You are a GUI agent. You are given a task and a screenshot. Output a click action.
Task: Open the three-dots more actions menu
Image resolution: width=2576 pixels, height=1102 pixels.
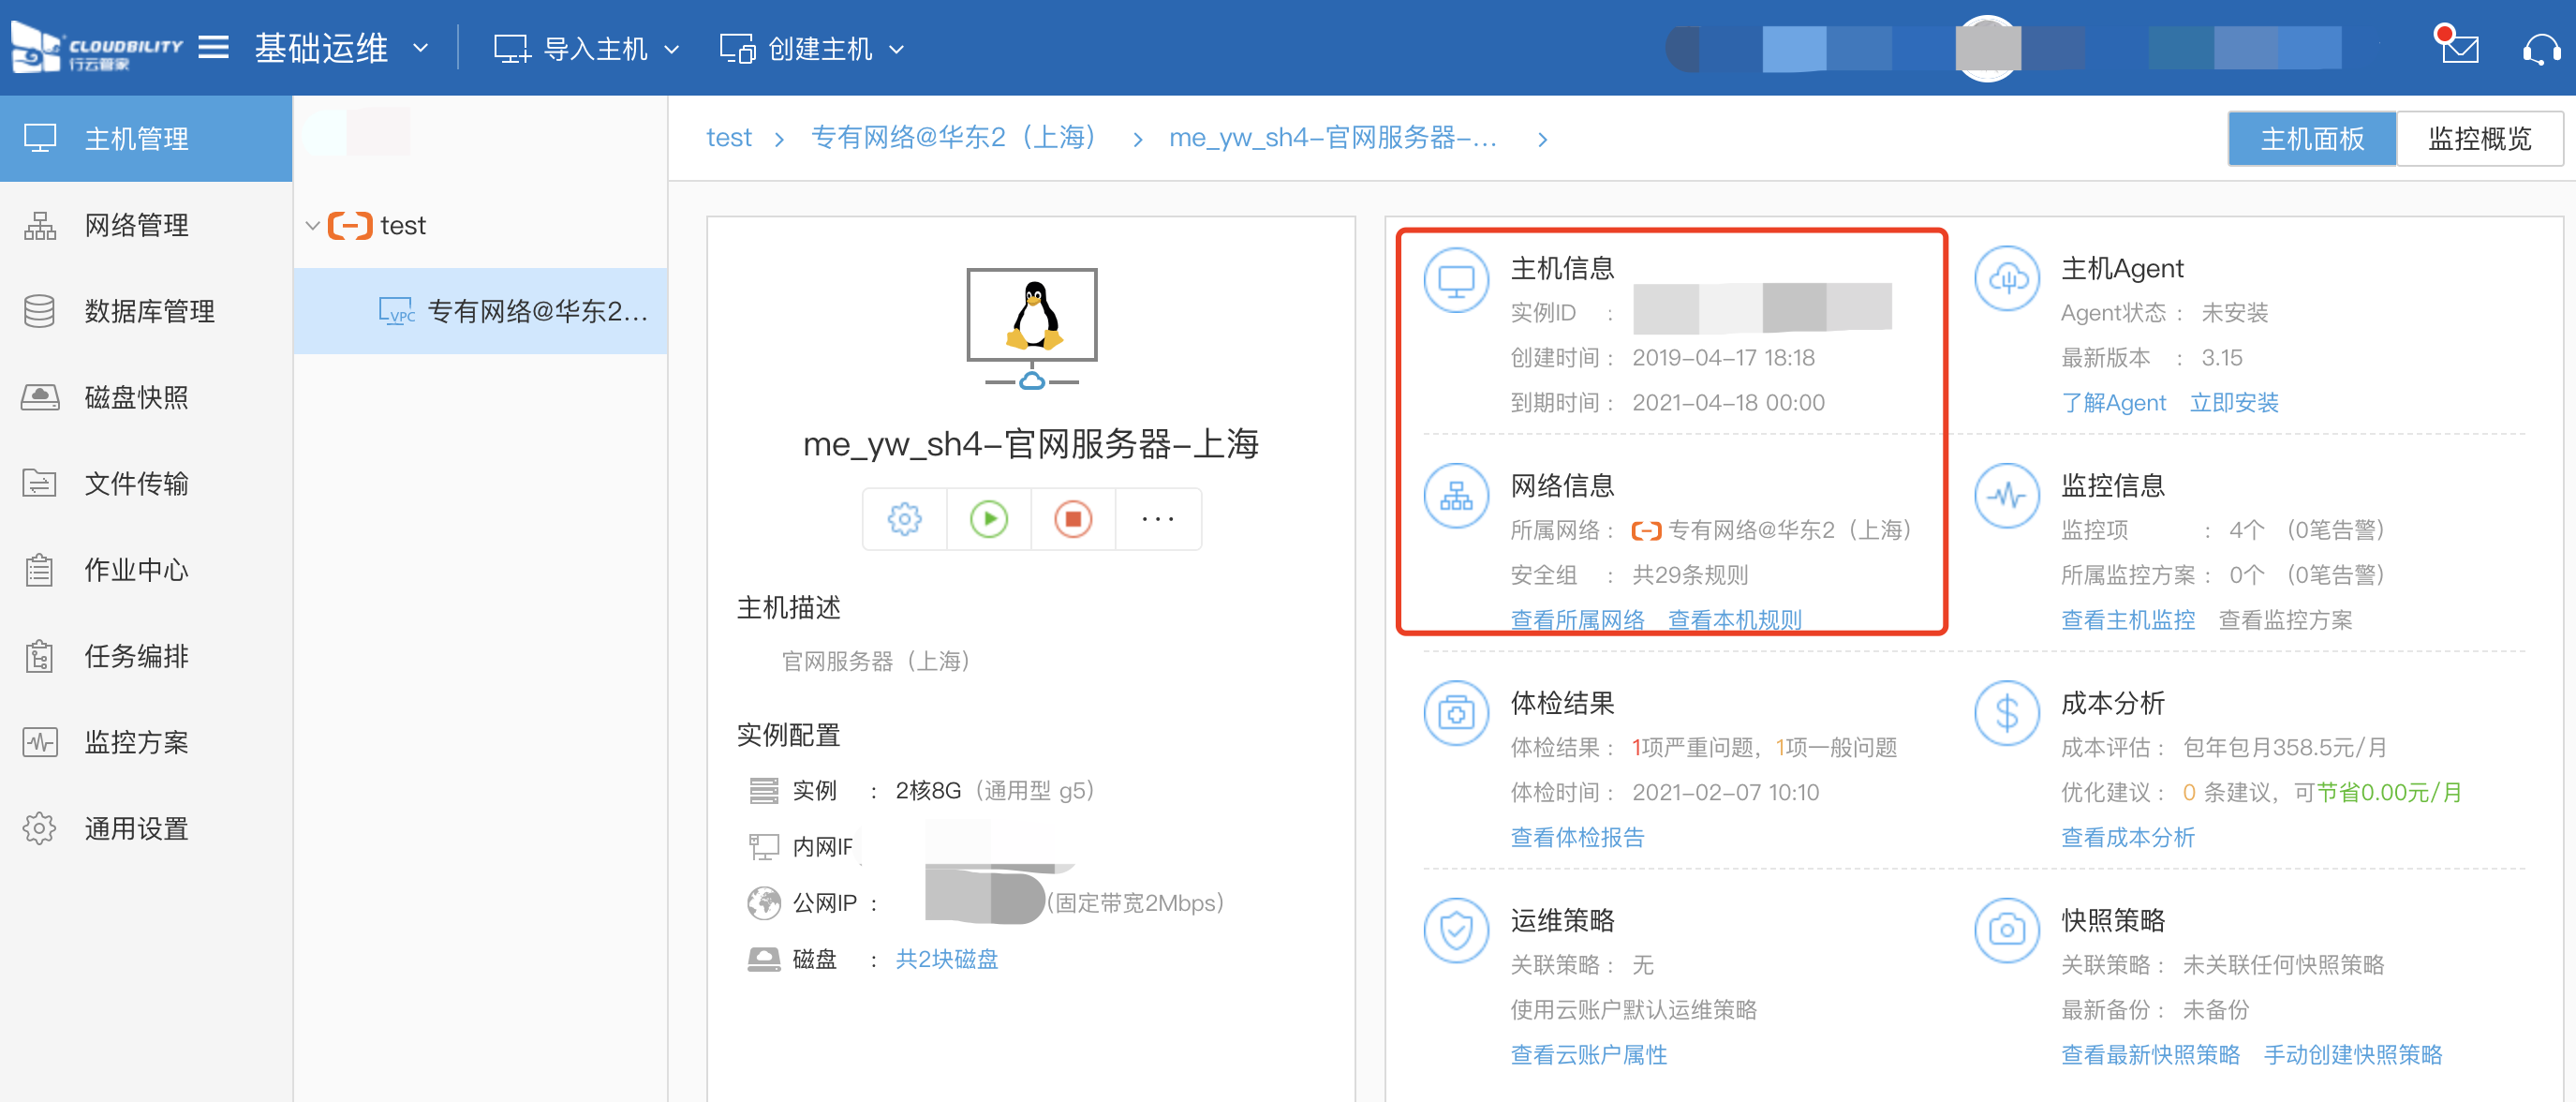click(x=1157, y=519)
